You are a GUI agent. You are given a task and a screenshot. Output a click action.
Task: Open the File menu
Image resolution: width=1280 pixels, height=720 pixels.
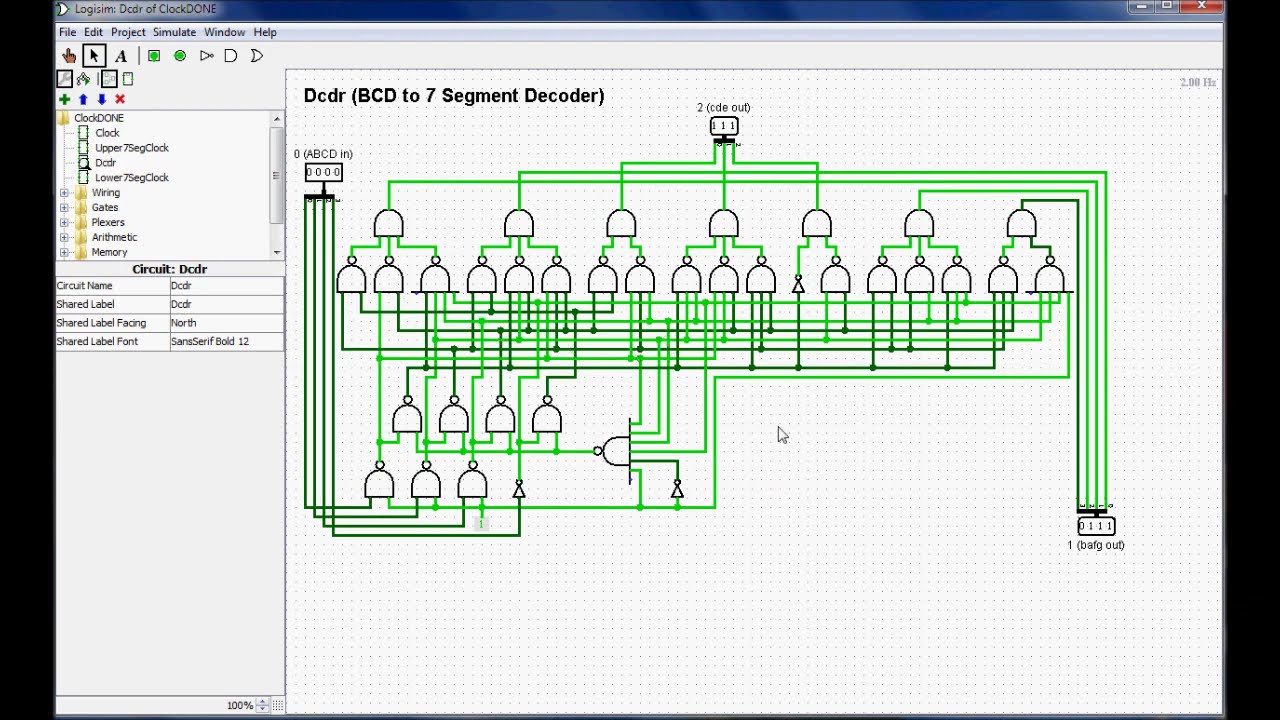tap(67, 32)
